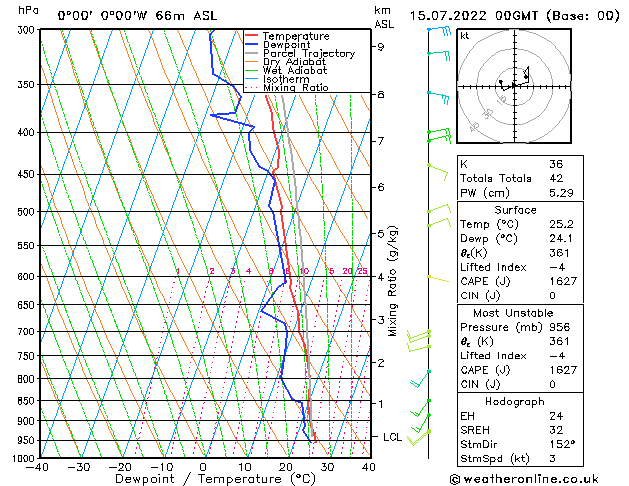Click the station header '0°00' 0°00'W 66m ASL'
This screenshot has width=629, height=486.
[x=137, y=16]
